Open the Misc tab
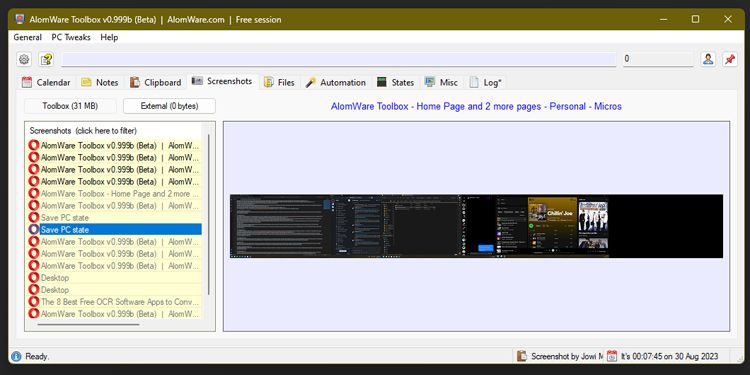This screenshot has width=750, height=375. 441,82
